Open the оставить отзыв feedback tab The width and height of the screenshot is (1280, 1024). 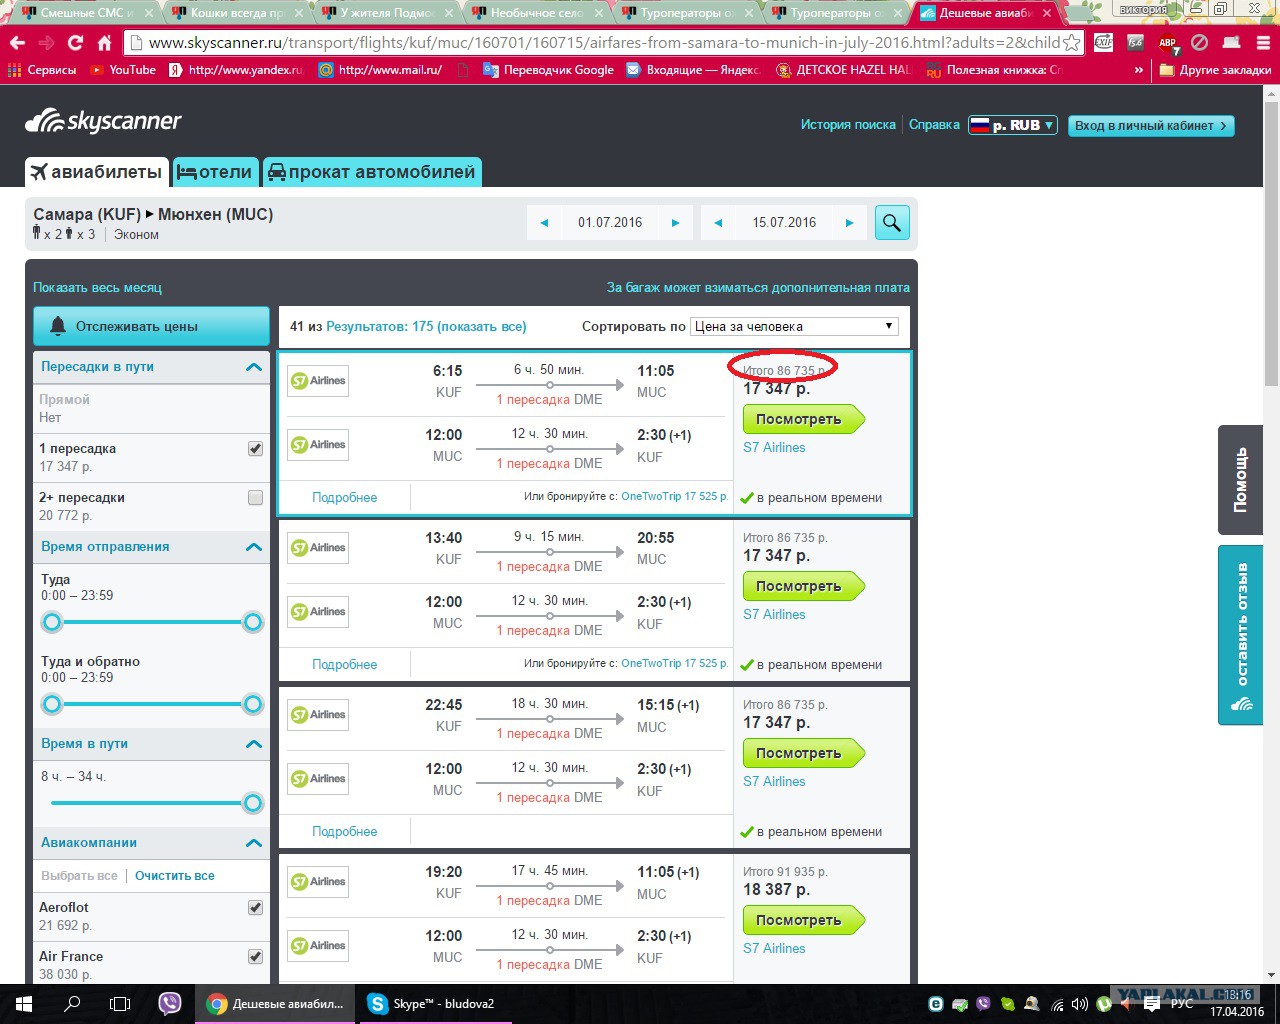pos(1240,635)
